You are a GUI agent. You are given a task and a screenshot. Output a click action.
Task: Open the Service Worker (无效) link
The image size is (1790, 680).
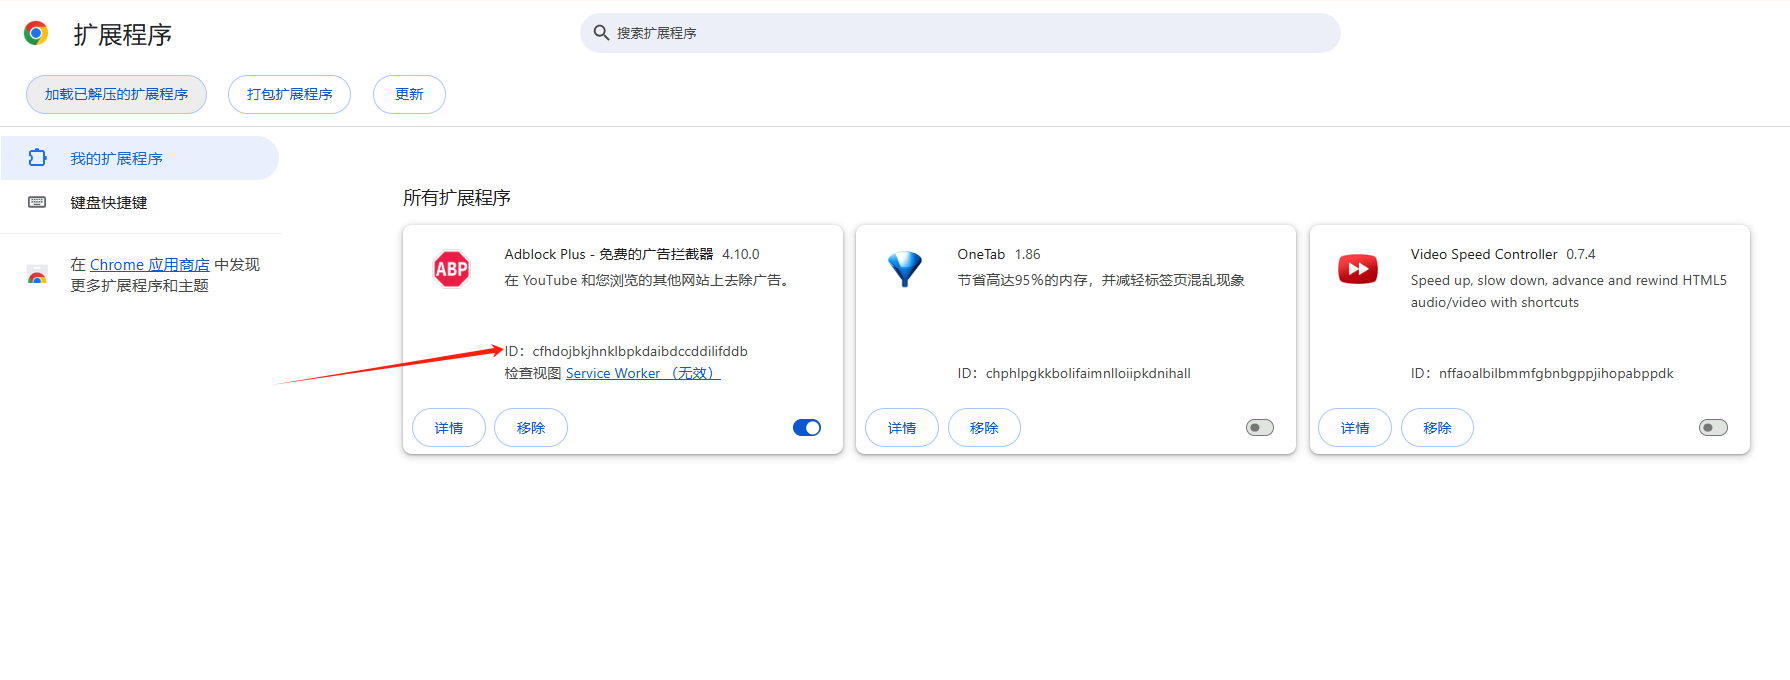tap(643, 373)
